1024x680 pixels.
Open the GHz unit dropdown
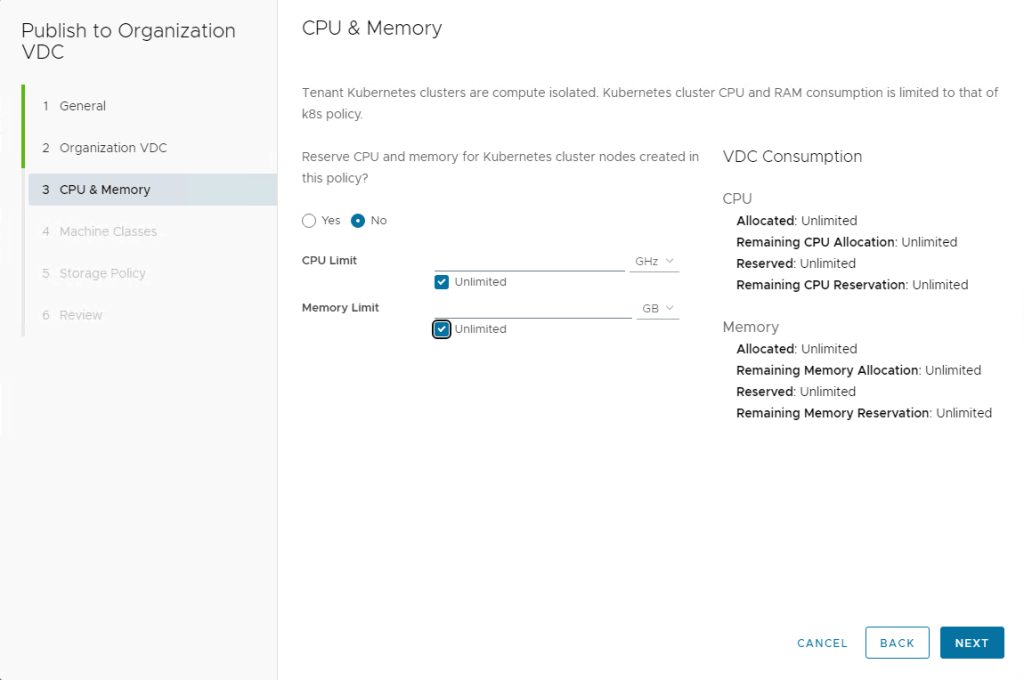(654, 261)
